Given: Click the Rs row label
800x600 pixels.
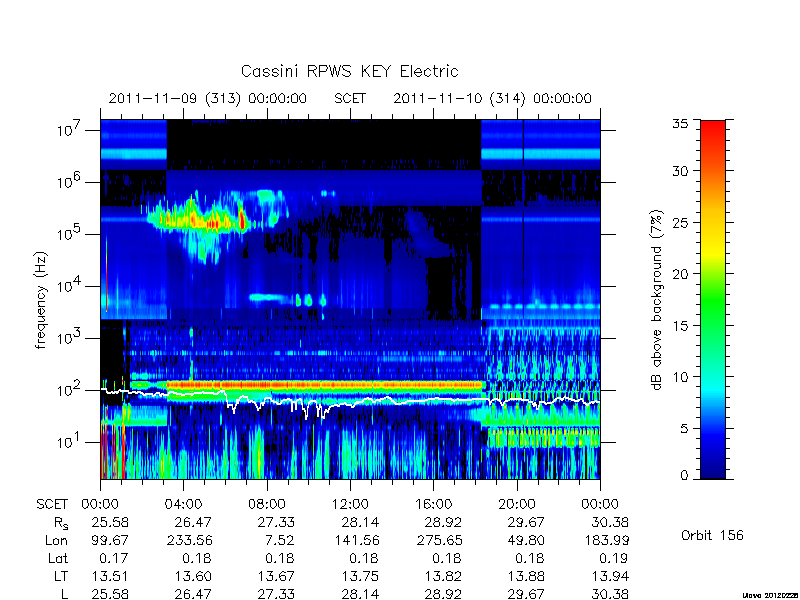Looking at the screenshot, I should [x=61, y=523].
